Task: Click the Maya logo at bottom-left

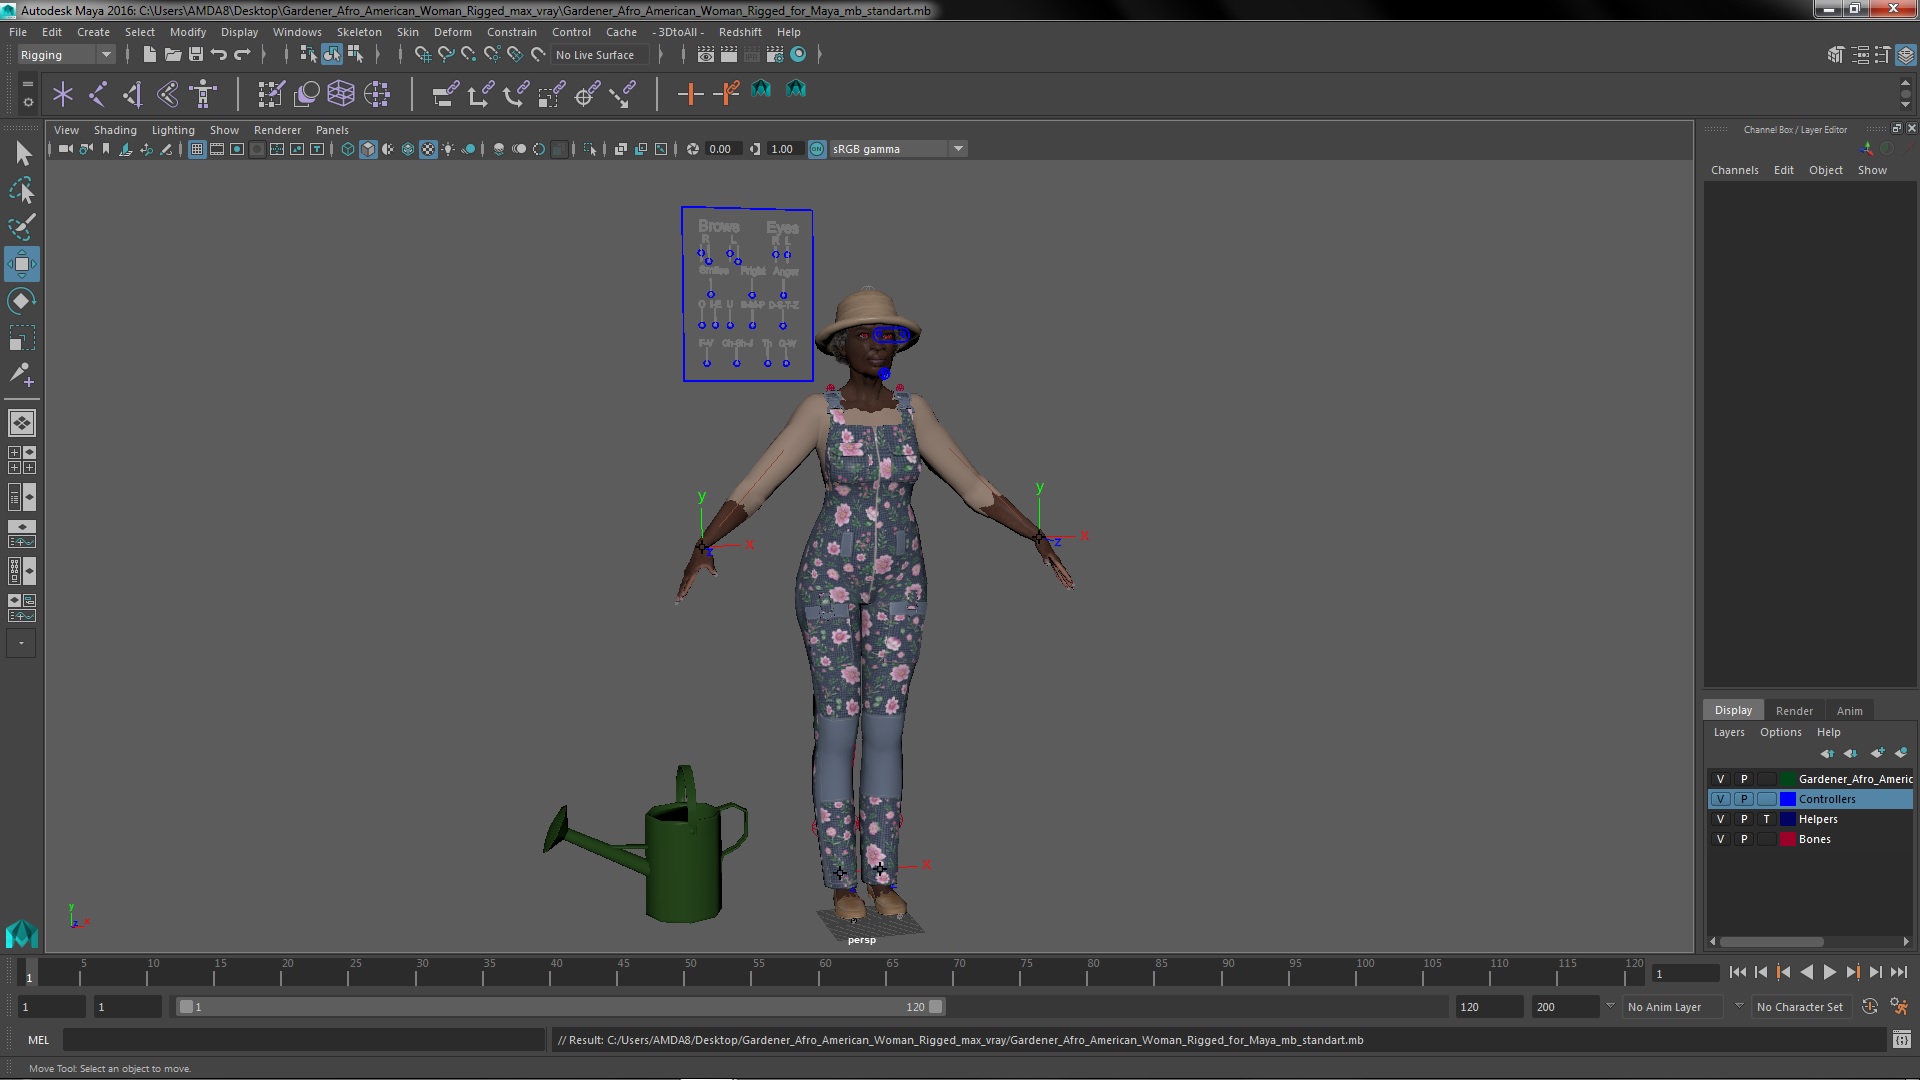Action: (x=22, y=933)
